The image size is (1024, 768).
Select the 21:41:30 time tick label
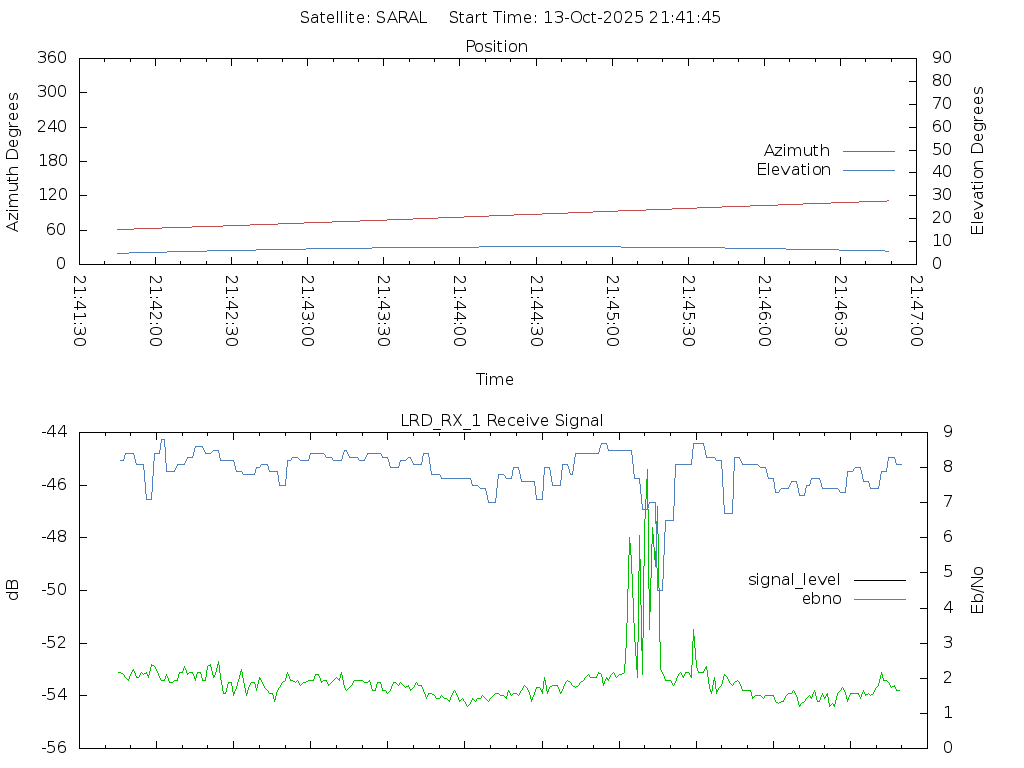tap(79, 311)
